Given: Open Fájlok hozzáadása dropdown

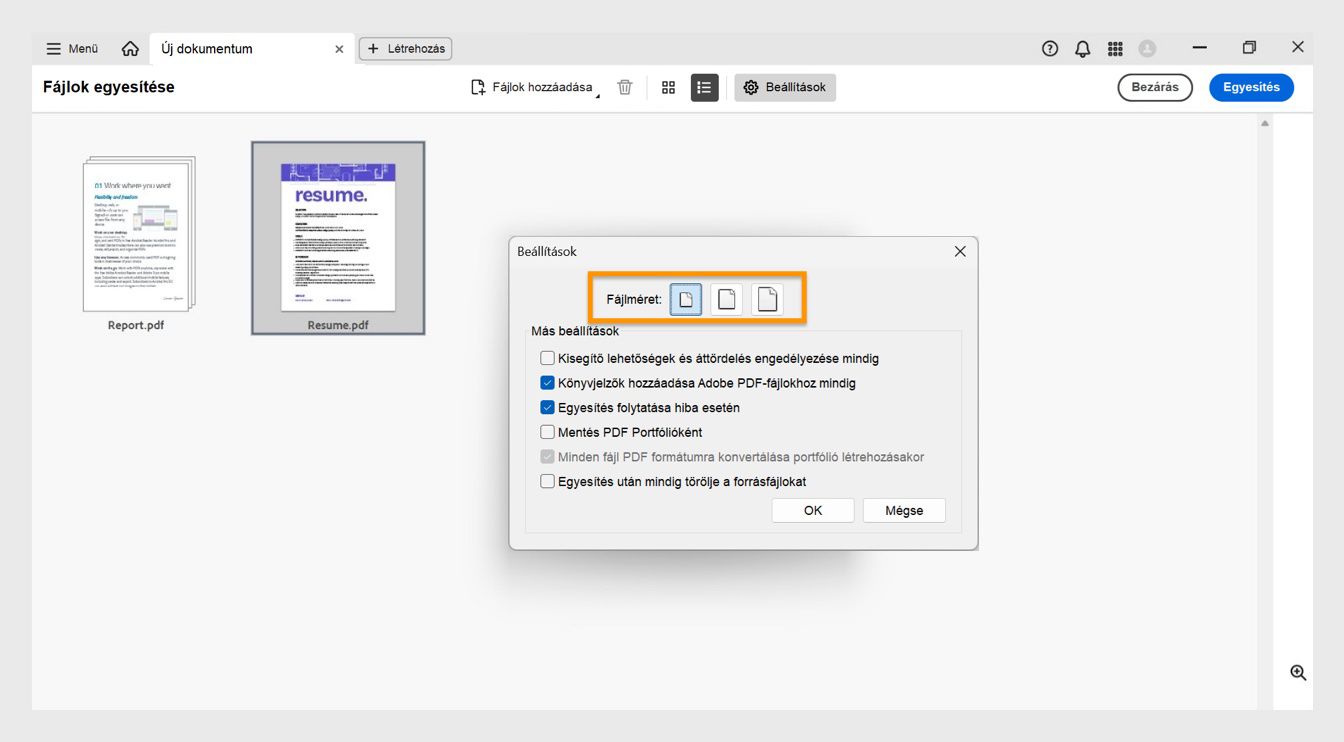Looking at the screenshot, I should [x=536, y=88].
